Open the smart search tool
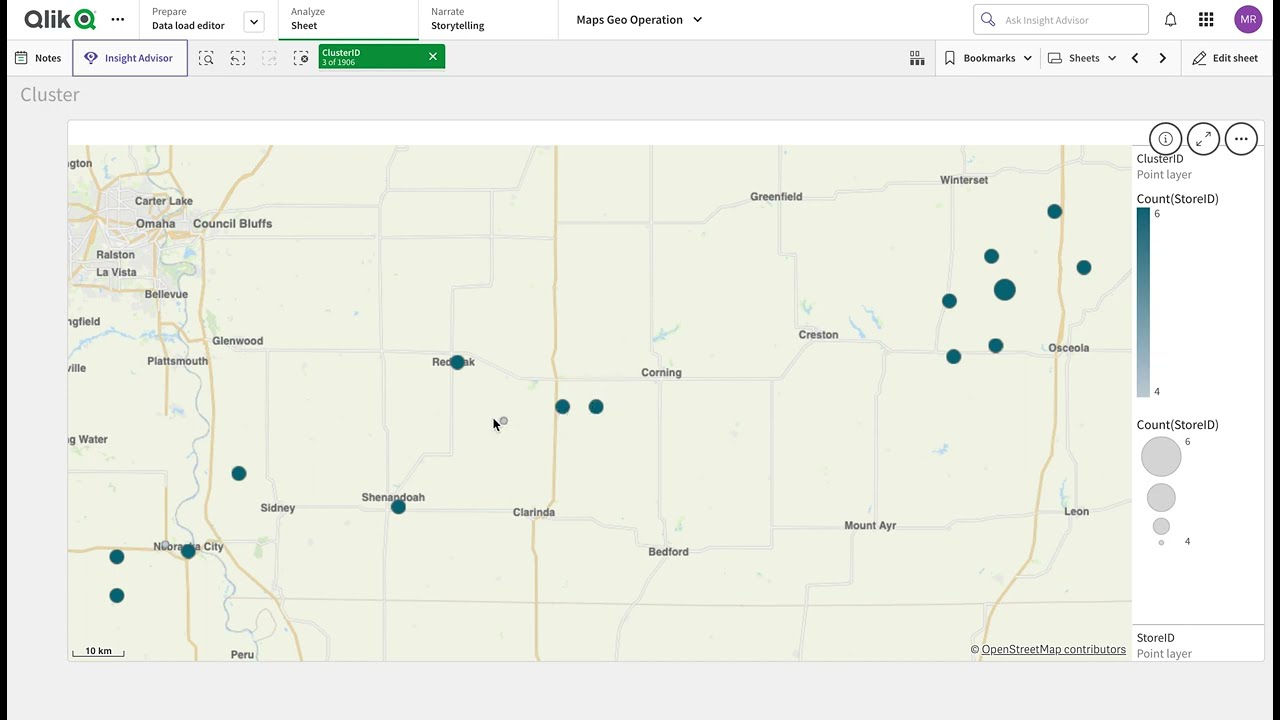Viewport: 1280px width, 720px height. [x=206, y=58]
